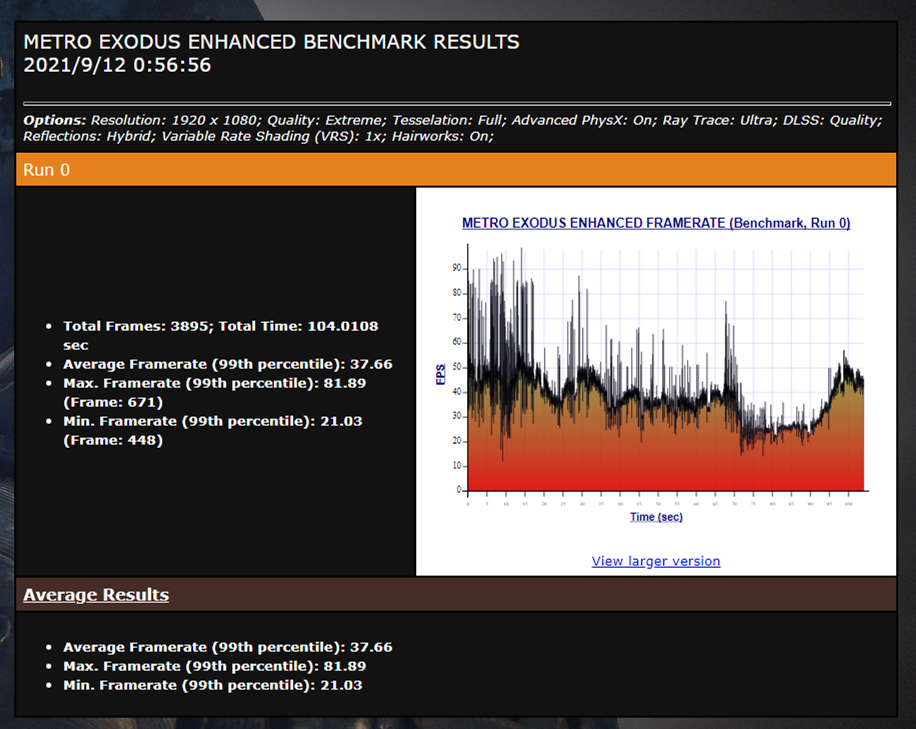
Task: Click the 'Average Results' heading
Action: [x=96, y=594]
